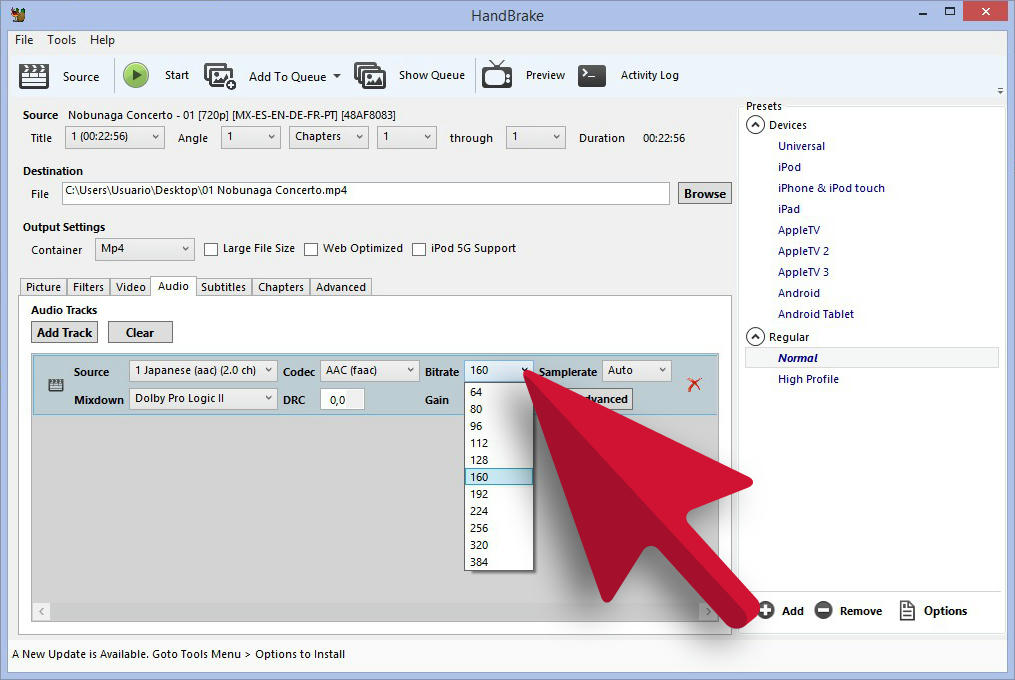Click the Add Track button

(64, 333)
